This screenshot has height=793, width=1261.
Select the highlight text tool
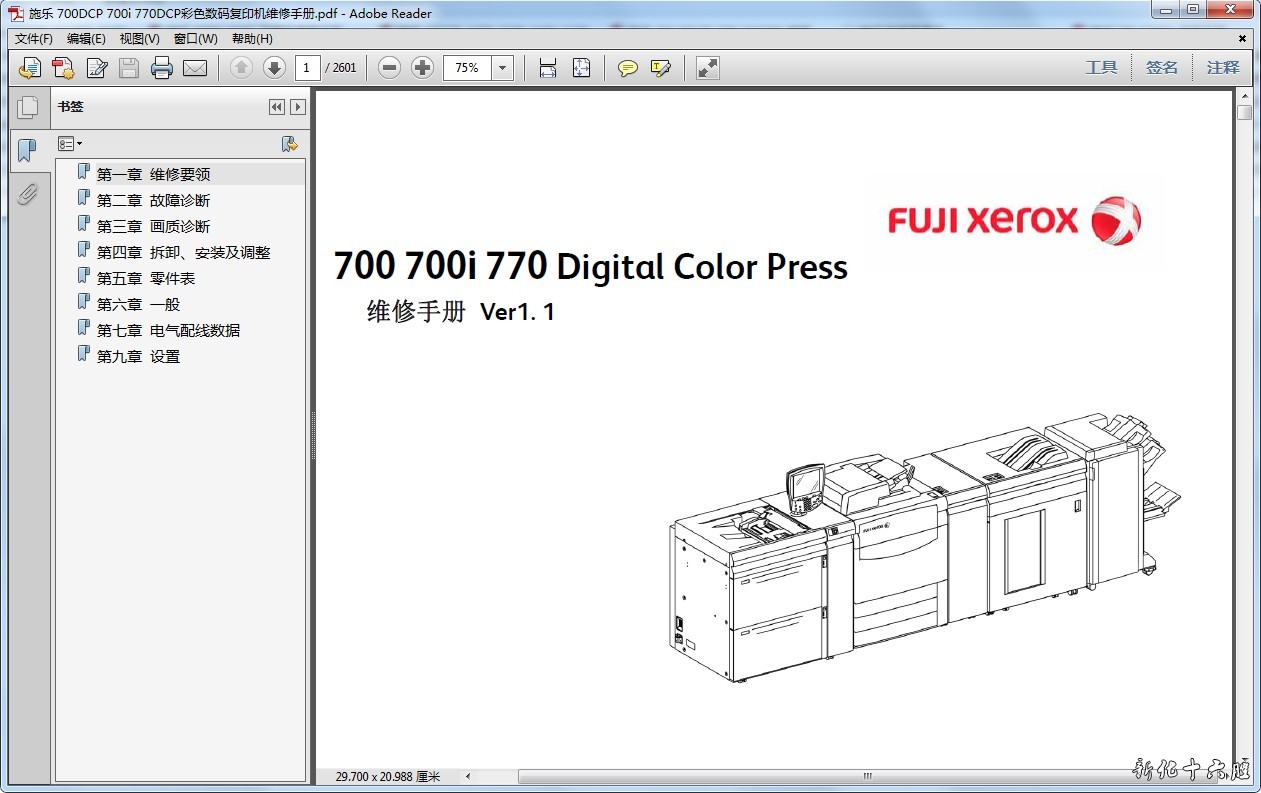click(x=660, y=68)
